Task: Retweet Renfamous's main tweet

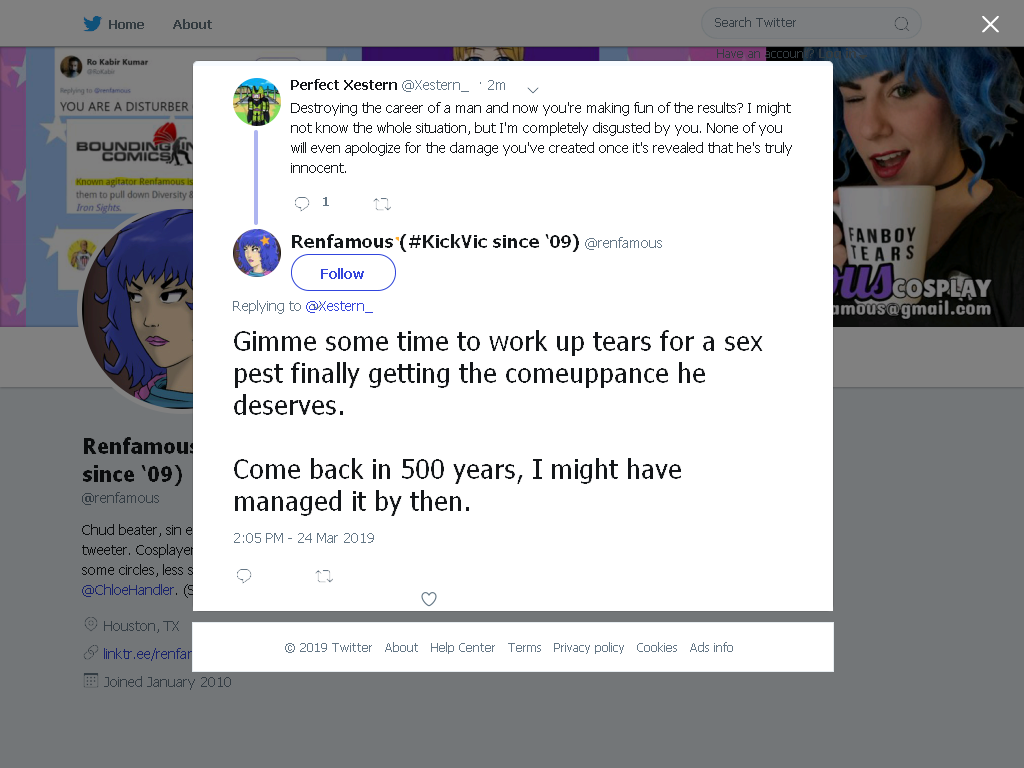Action: click(x=324, y=576)
